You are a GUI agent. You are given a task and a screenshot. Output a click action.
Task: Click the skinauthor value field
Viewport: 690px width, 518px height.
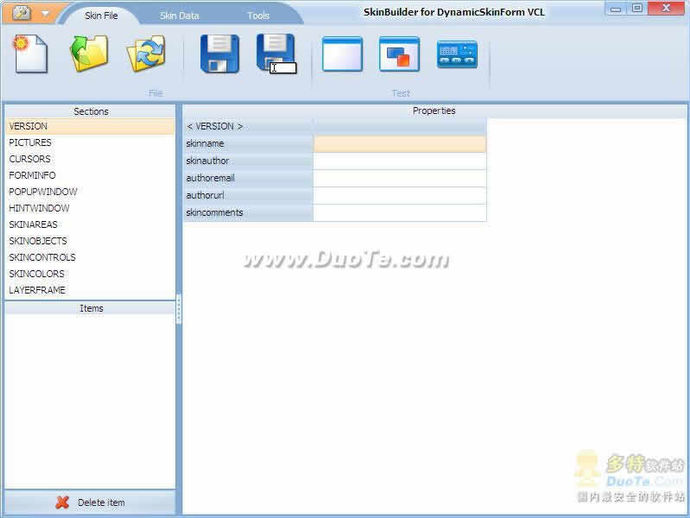coord(400,161)
